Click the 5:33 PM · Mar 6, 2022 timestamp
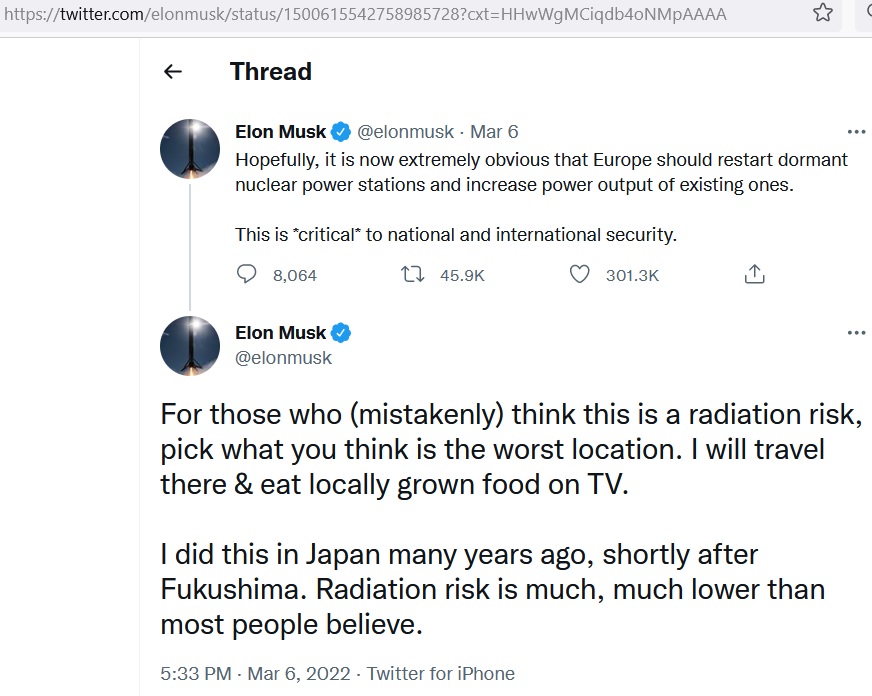Screen dimensions: 872x696 (256, 674)
